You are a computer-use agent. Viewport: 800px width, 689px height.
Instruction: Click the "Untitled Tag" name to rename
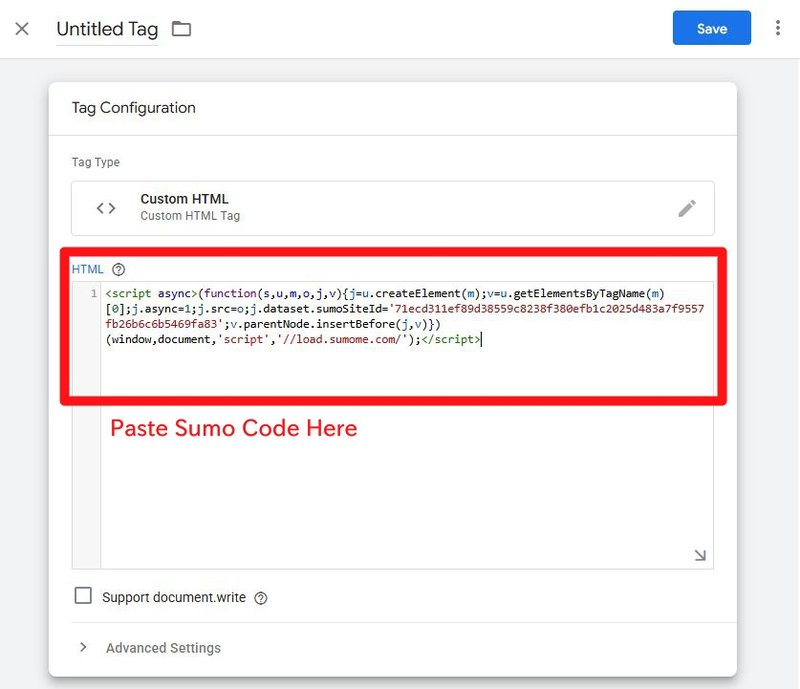click(107, 29)
